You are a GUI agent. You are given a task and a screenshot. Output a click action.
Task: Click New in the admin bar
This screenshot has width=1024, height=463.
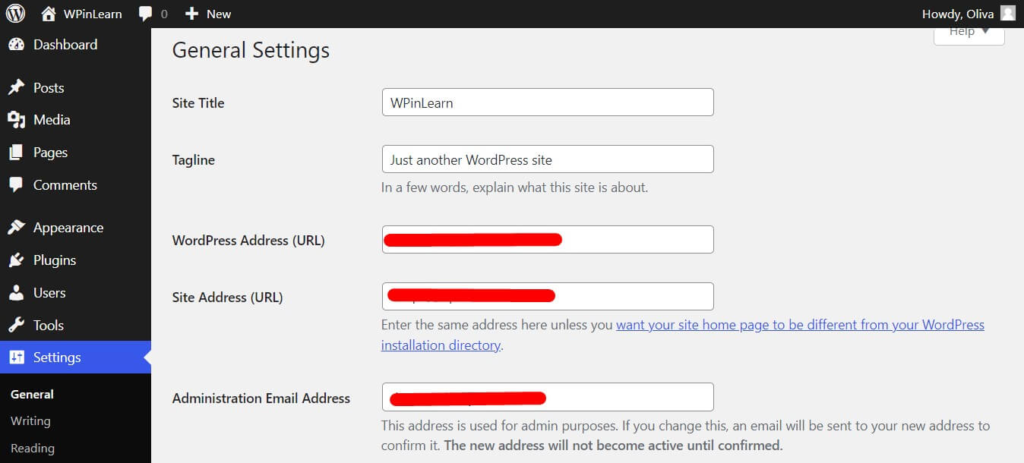[x=218, y=14]
